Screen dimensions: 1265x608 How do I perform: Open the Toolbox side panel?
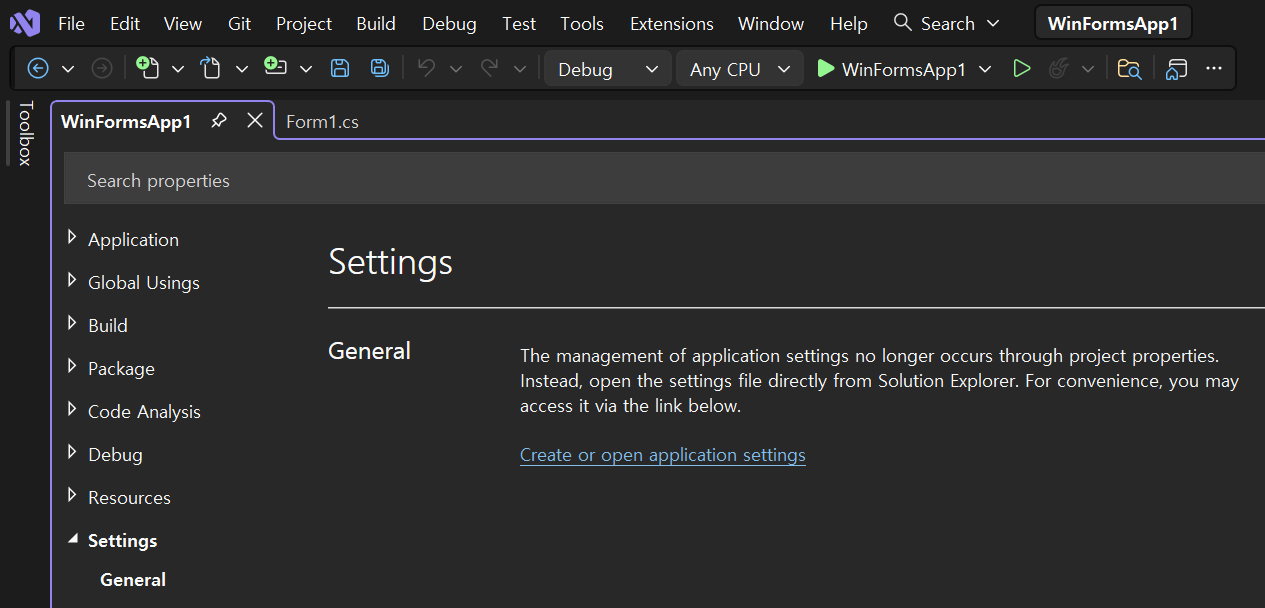26,133
